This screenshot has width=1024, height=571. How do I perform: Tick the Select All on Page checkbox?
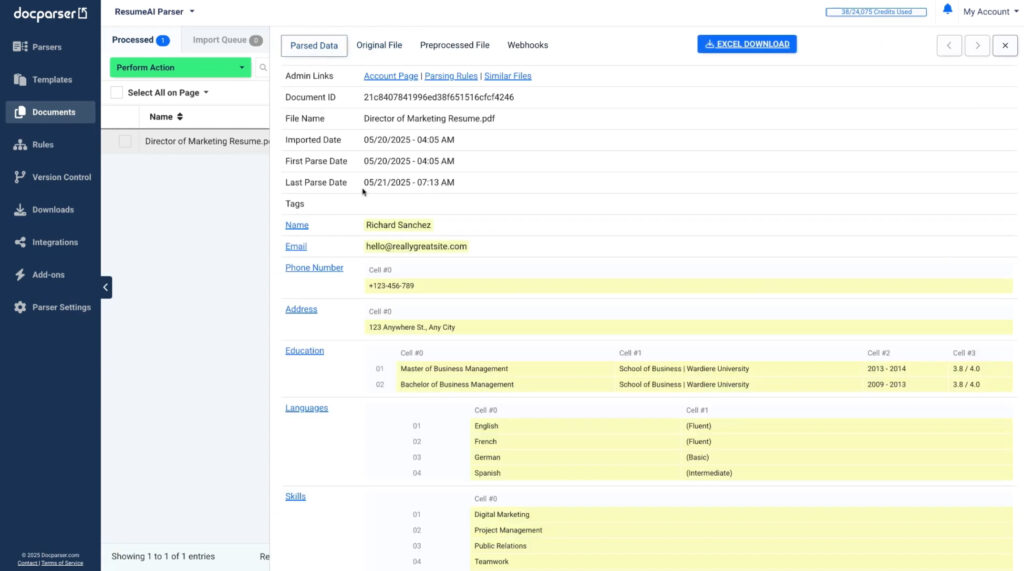coord(116,93)
